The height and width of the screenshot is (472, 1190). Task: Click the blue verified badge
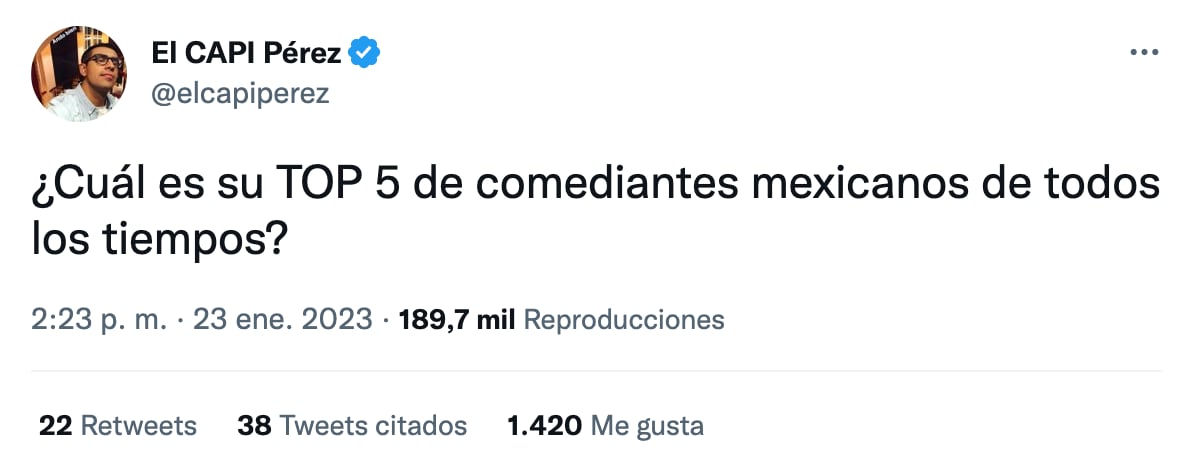(x=364, y=52)
